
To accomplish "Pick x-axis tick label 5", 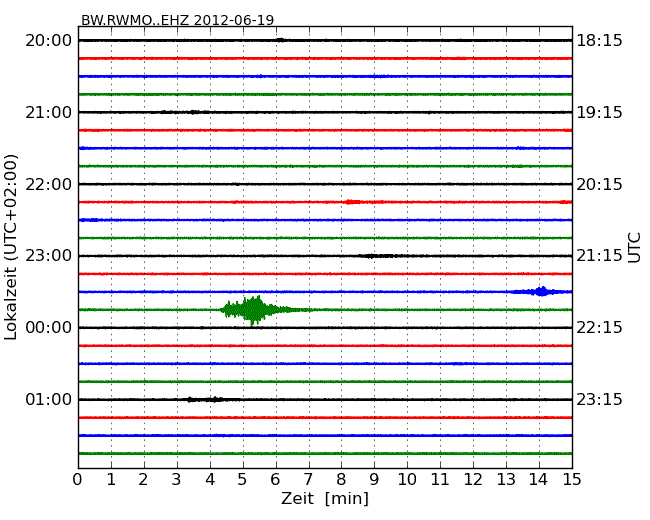I will click(x=243, y=479).
